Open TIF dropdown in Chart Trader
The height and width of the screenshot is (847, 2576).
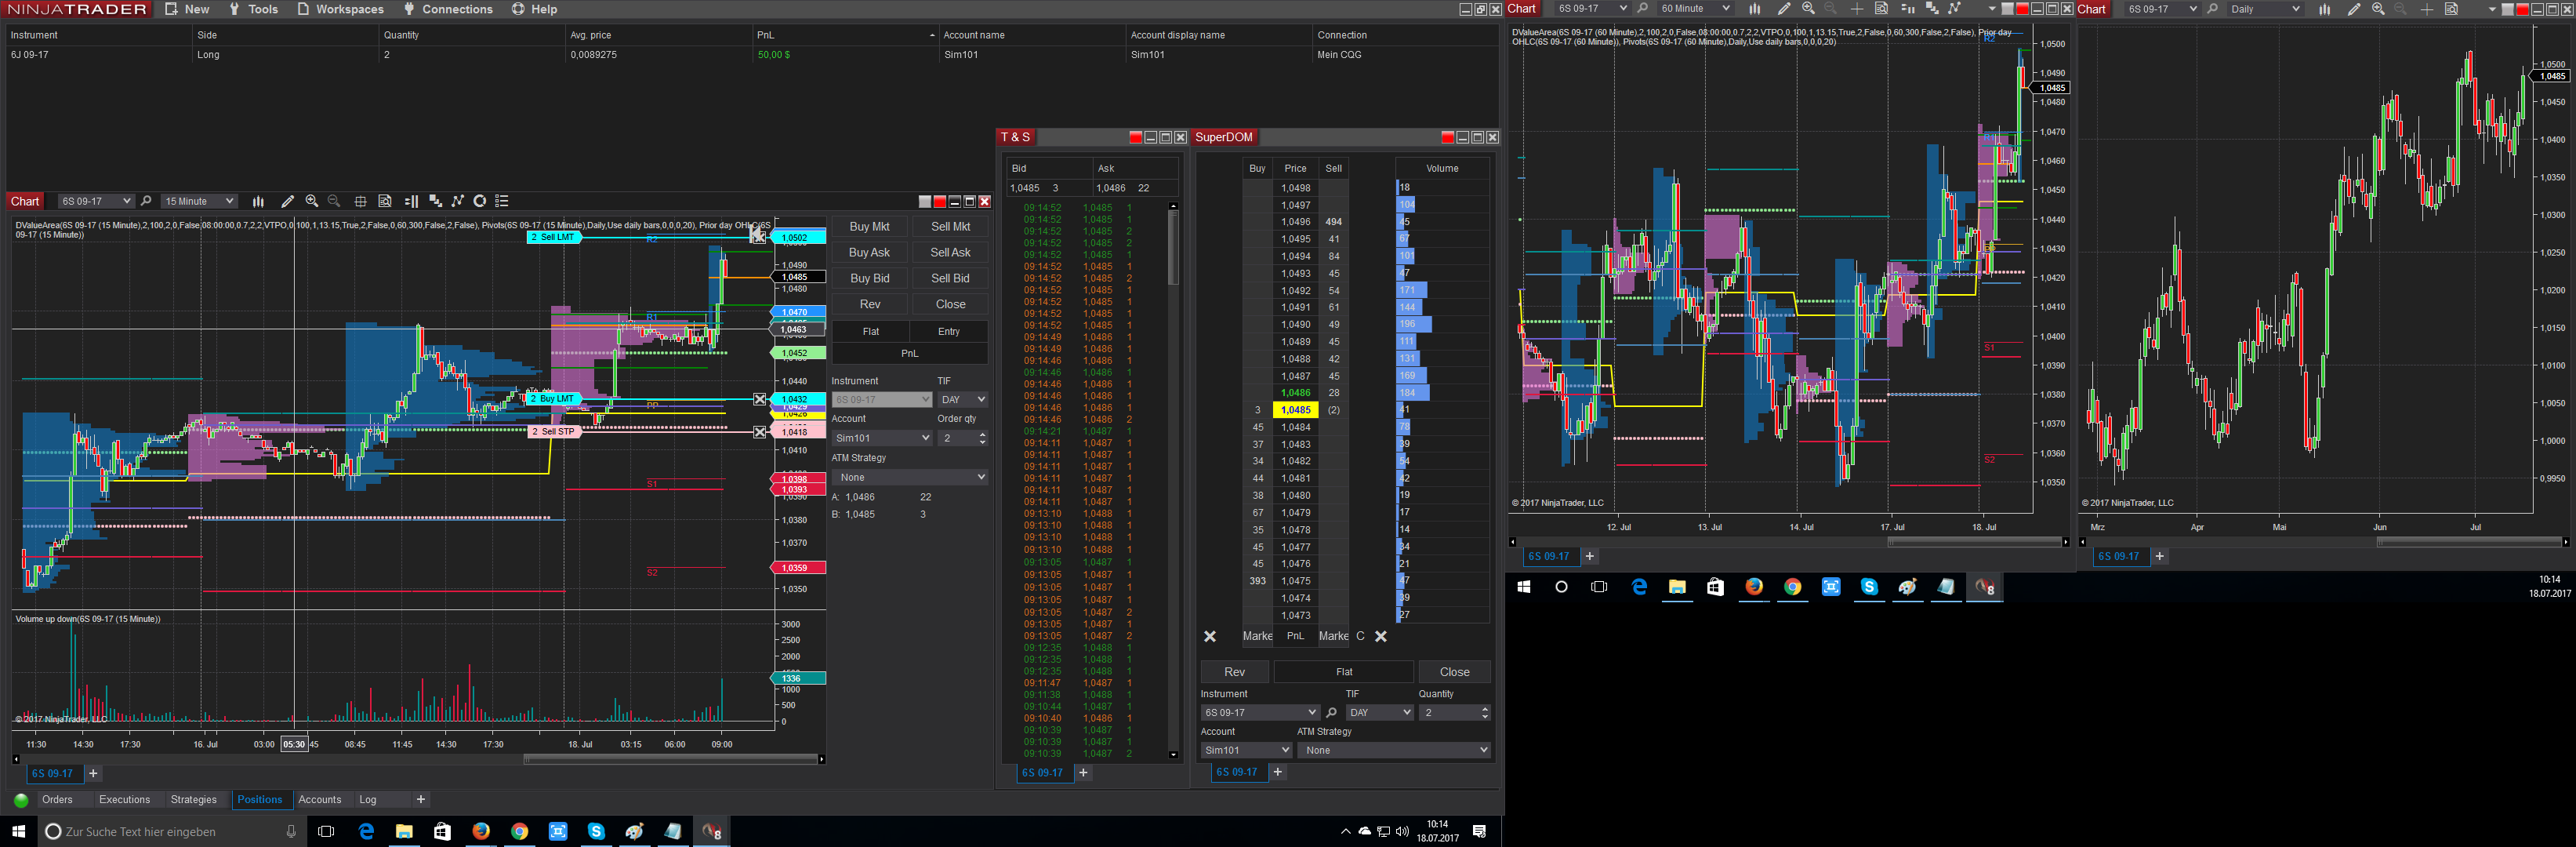[x=963, y=400]
